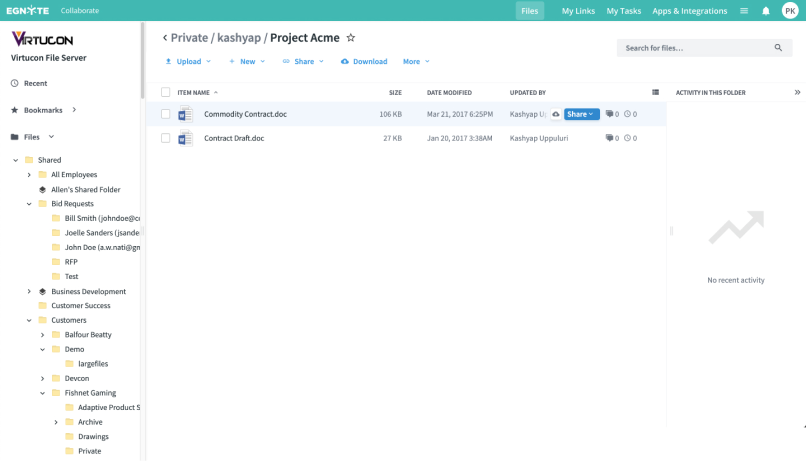Click download cloud icon on Commodity Contract row
This screenshot has height=461, width=806.
[555, 114]
